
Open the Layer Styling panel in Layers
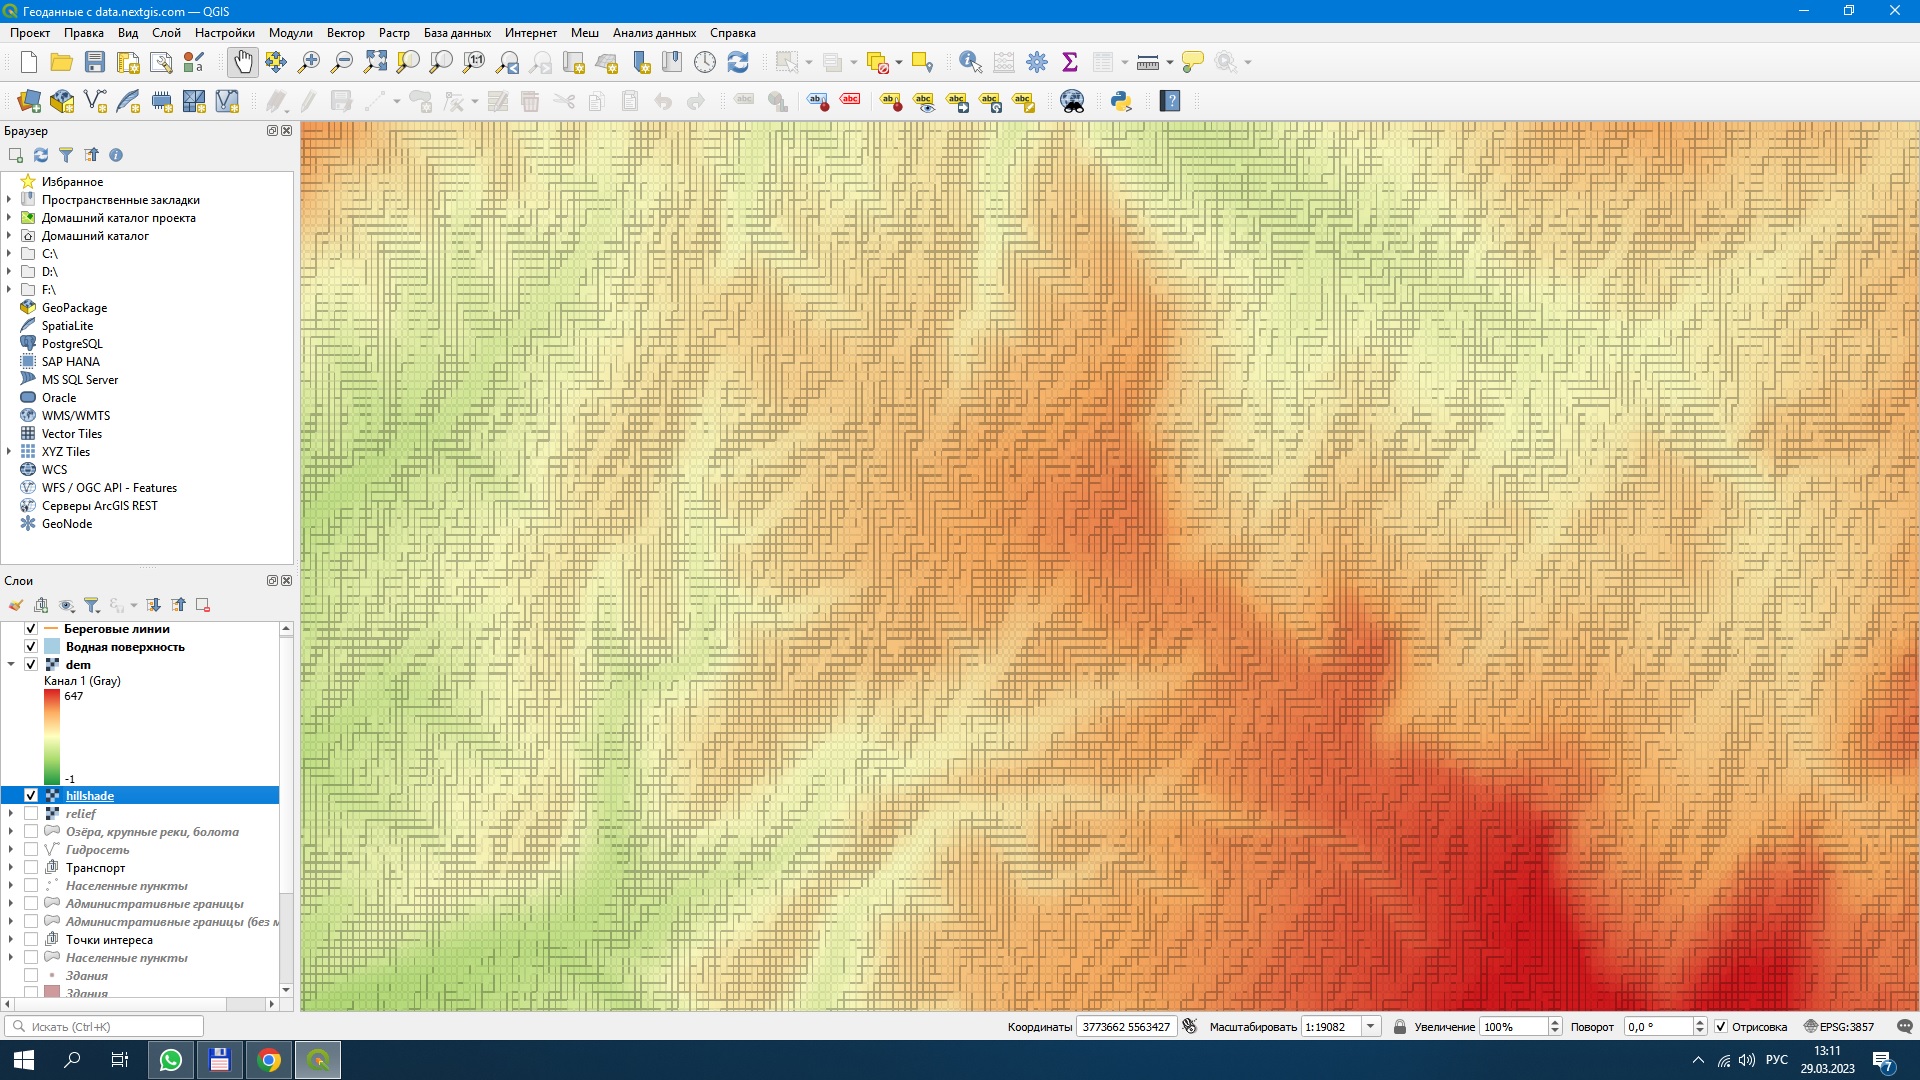point(15,605)
